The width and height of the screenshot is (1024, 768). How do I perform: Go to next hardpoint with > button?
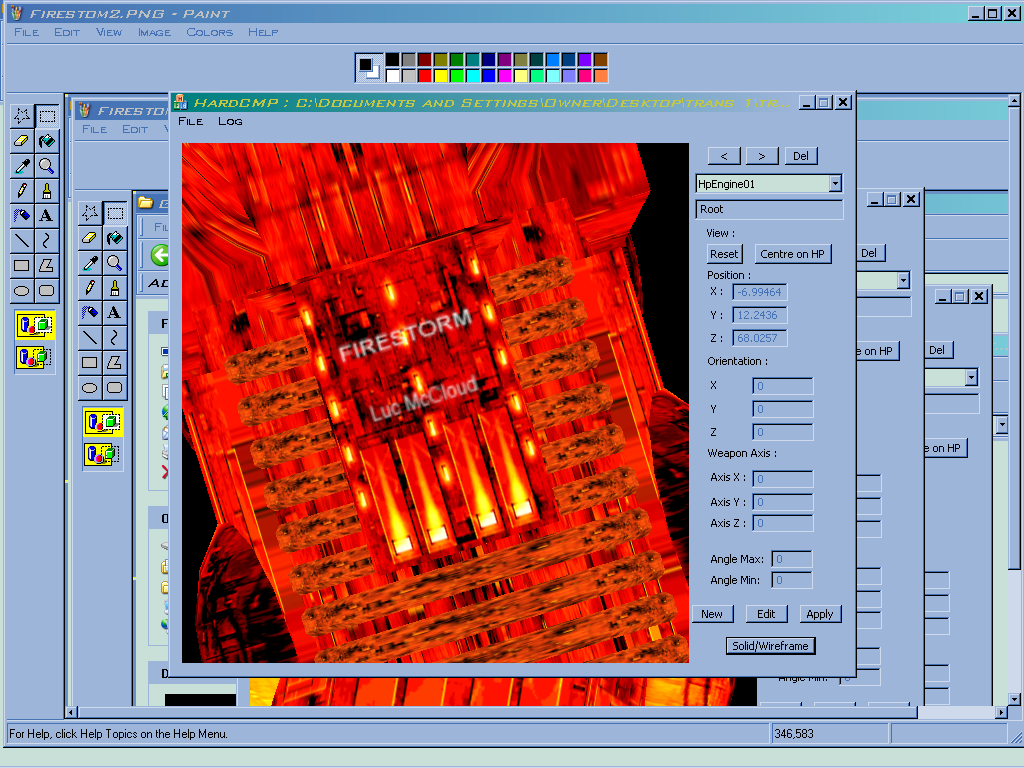(761, 156)
